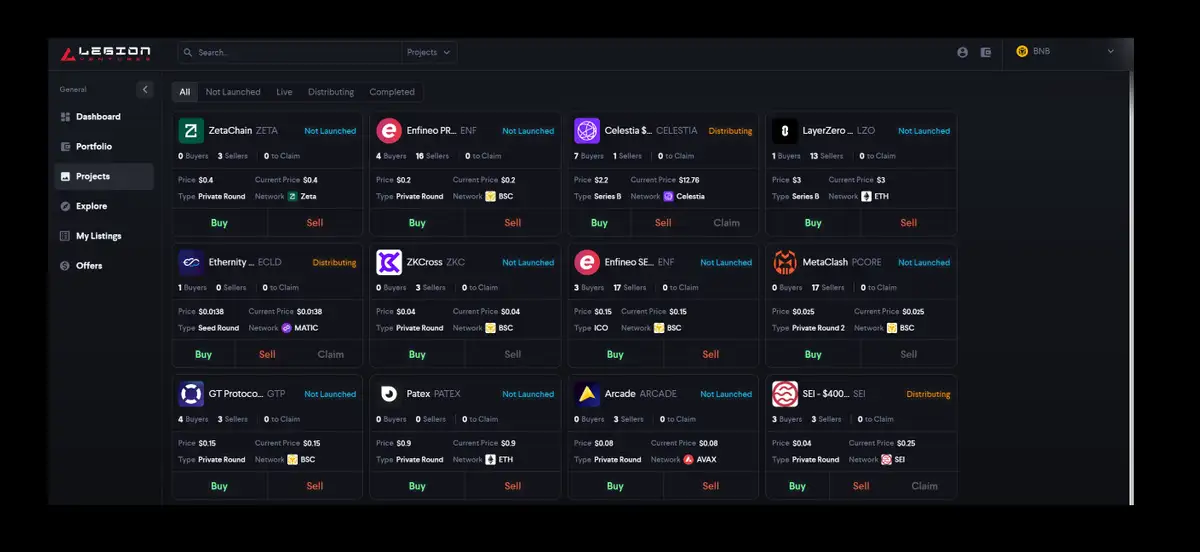Select the ZKCross project logo
This screenshot has width=1200, height=552.
click(389, 263)
